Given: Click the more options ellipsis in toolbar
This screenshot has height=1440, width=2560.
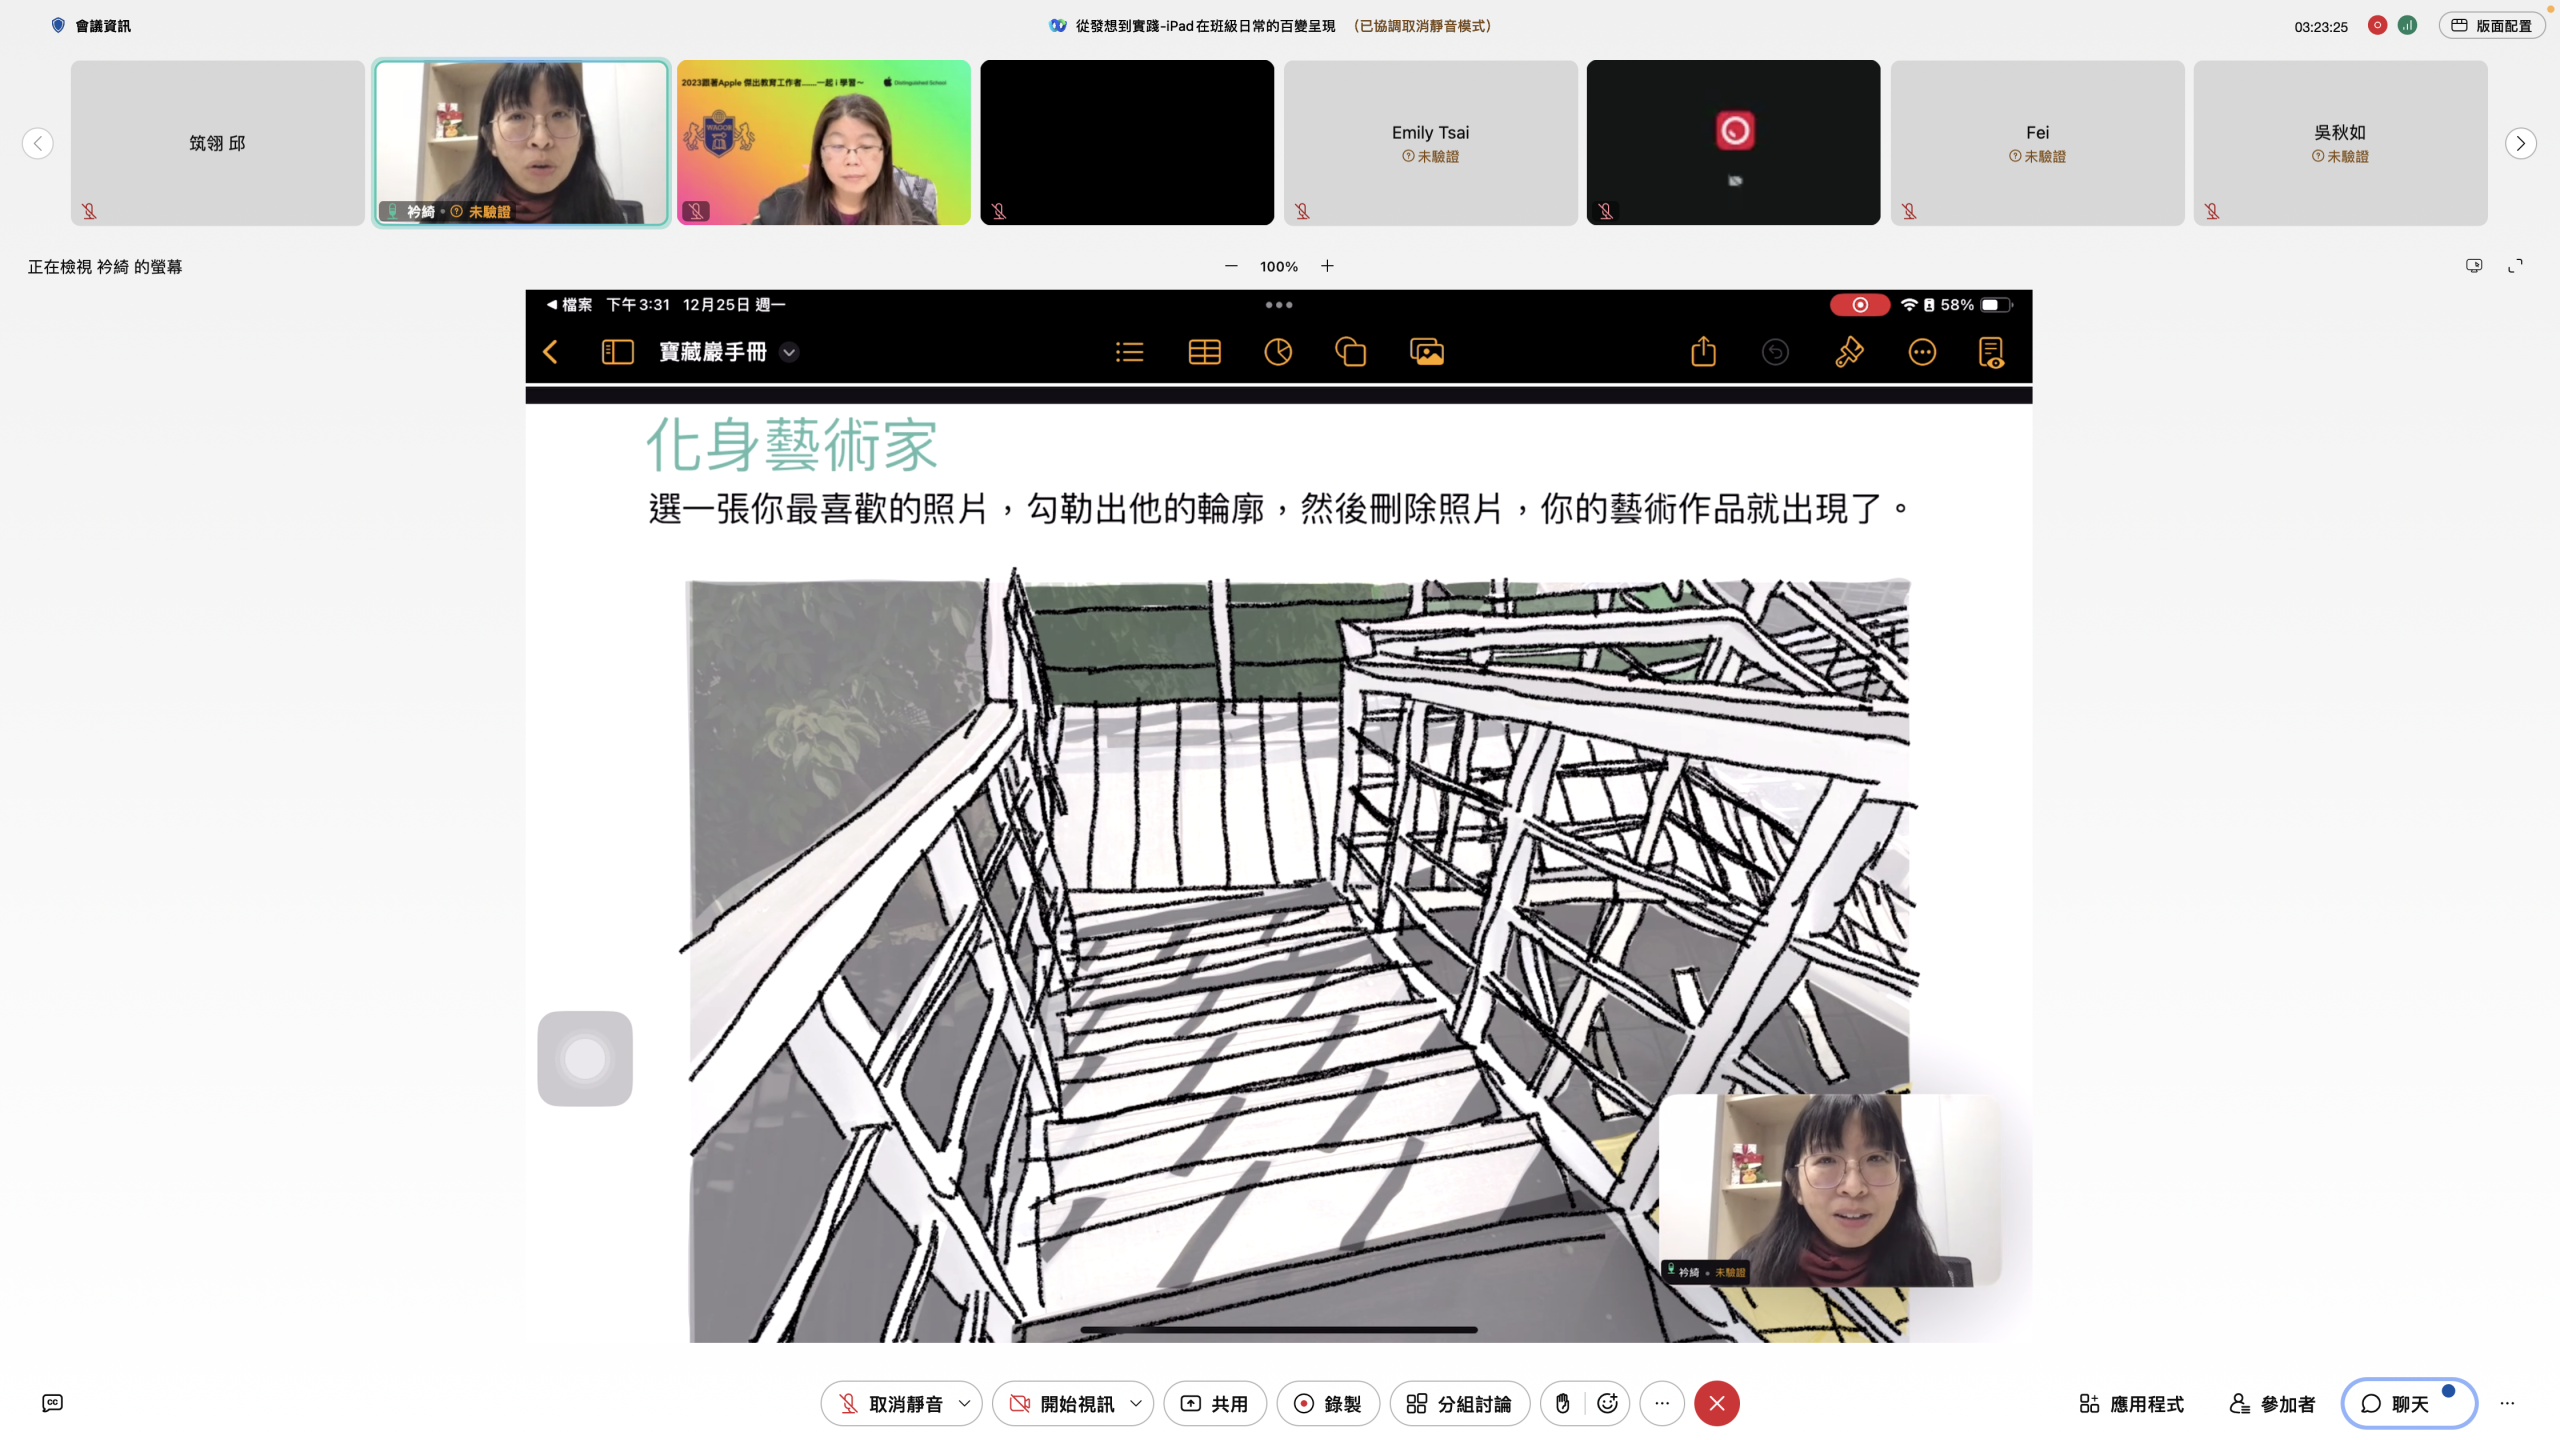Looking at the screenshot, I should tap(1661, 1403).
